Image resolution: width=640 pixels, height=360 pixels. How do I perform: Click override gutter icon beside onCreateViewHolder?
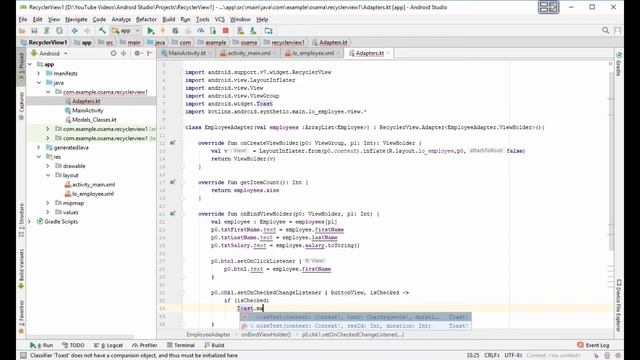click(173, 143)
